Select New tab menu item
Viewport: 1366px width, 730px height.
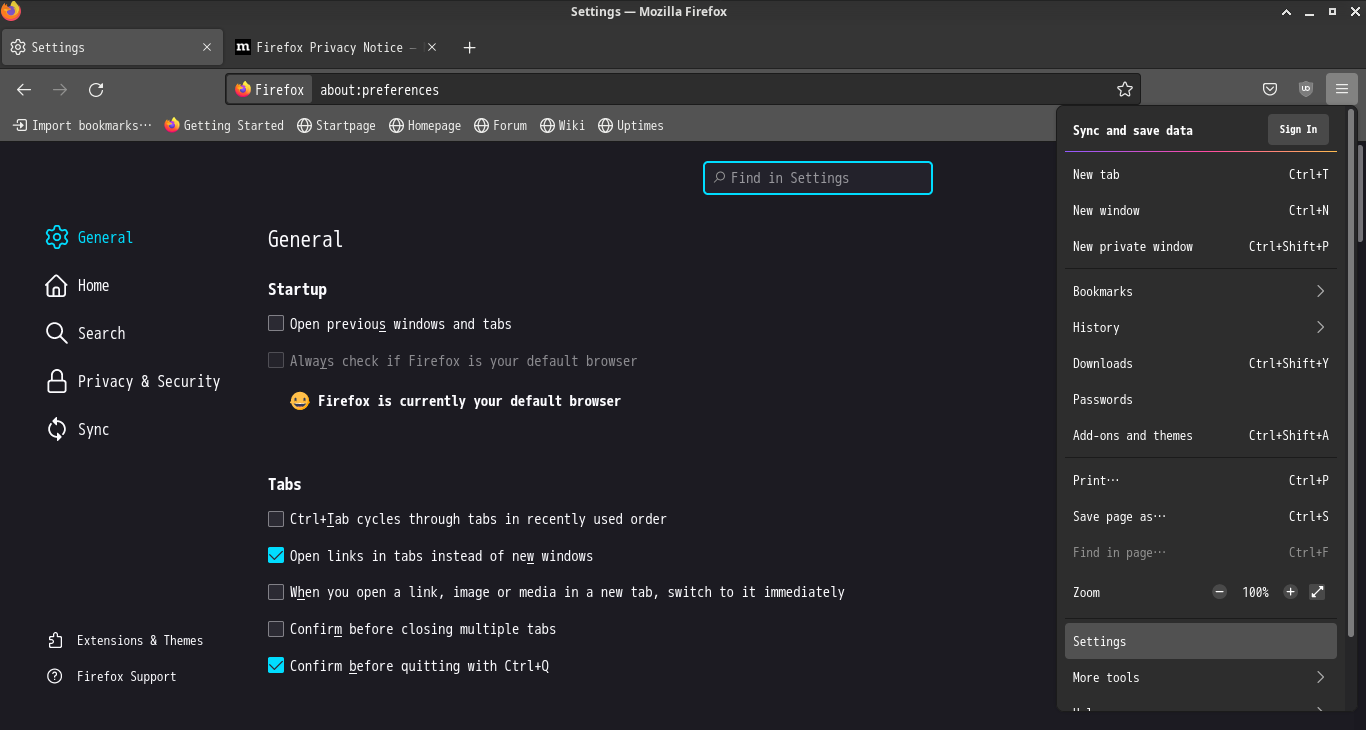coord(1200,174)
